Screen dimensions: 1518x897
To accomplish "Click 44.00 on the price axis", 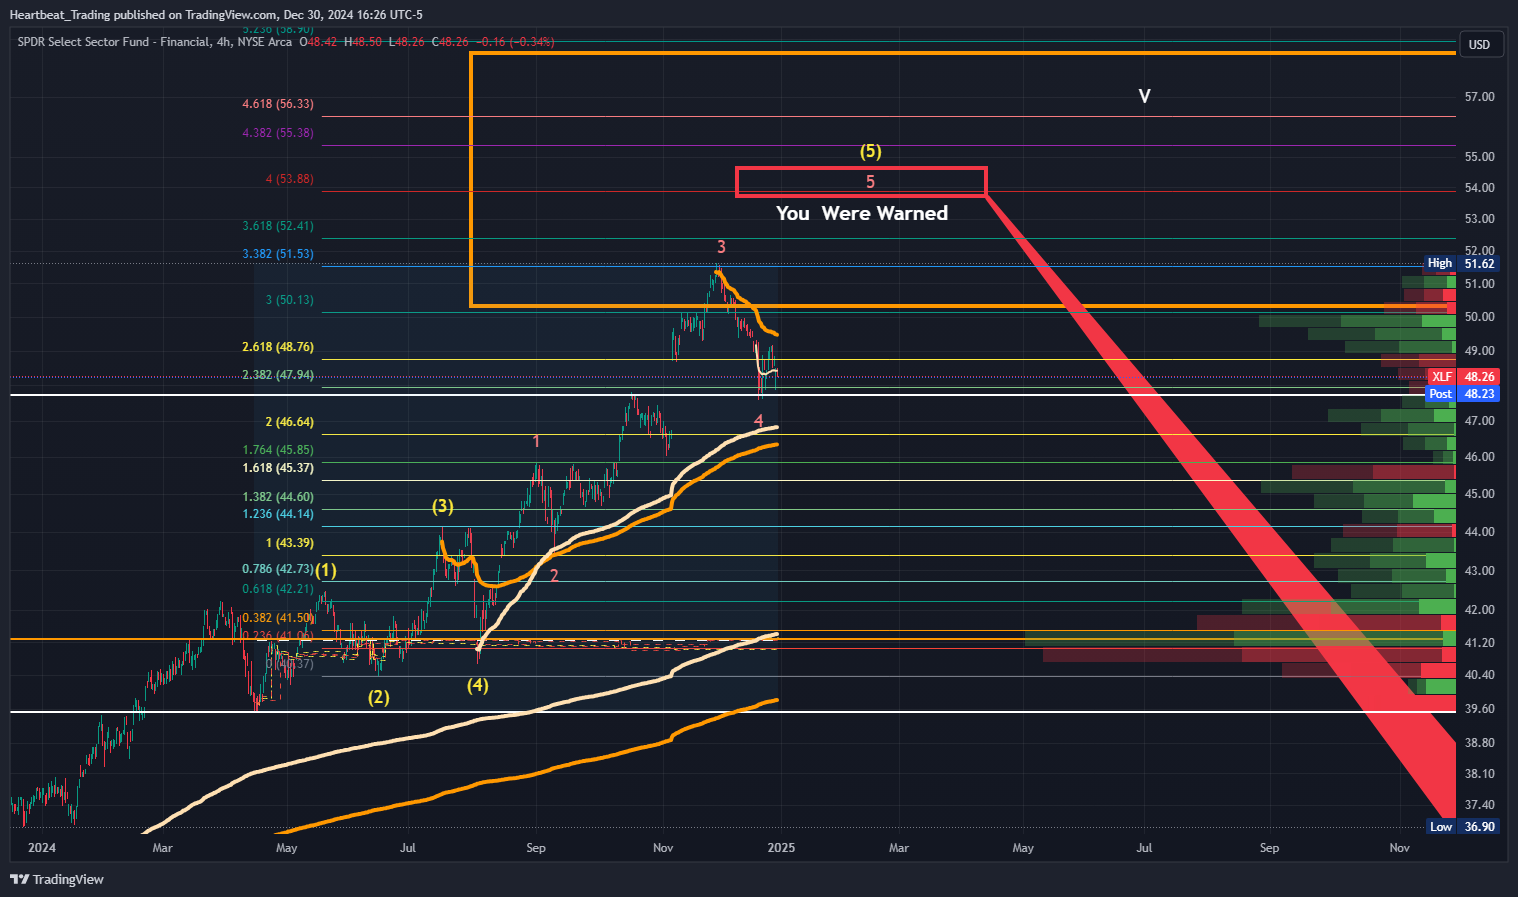I will tap(1479, 532).
